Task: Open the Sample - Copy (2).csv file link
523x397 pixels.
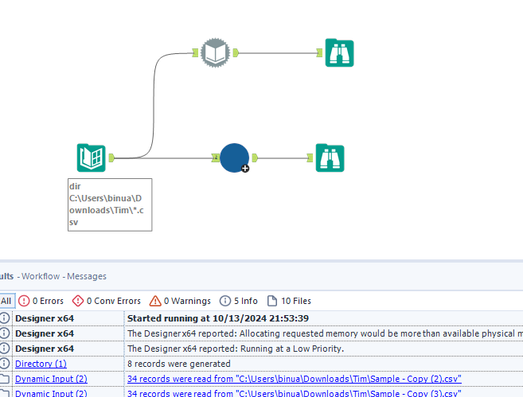Action: point(294,379)
